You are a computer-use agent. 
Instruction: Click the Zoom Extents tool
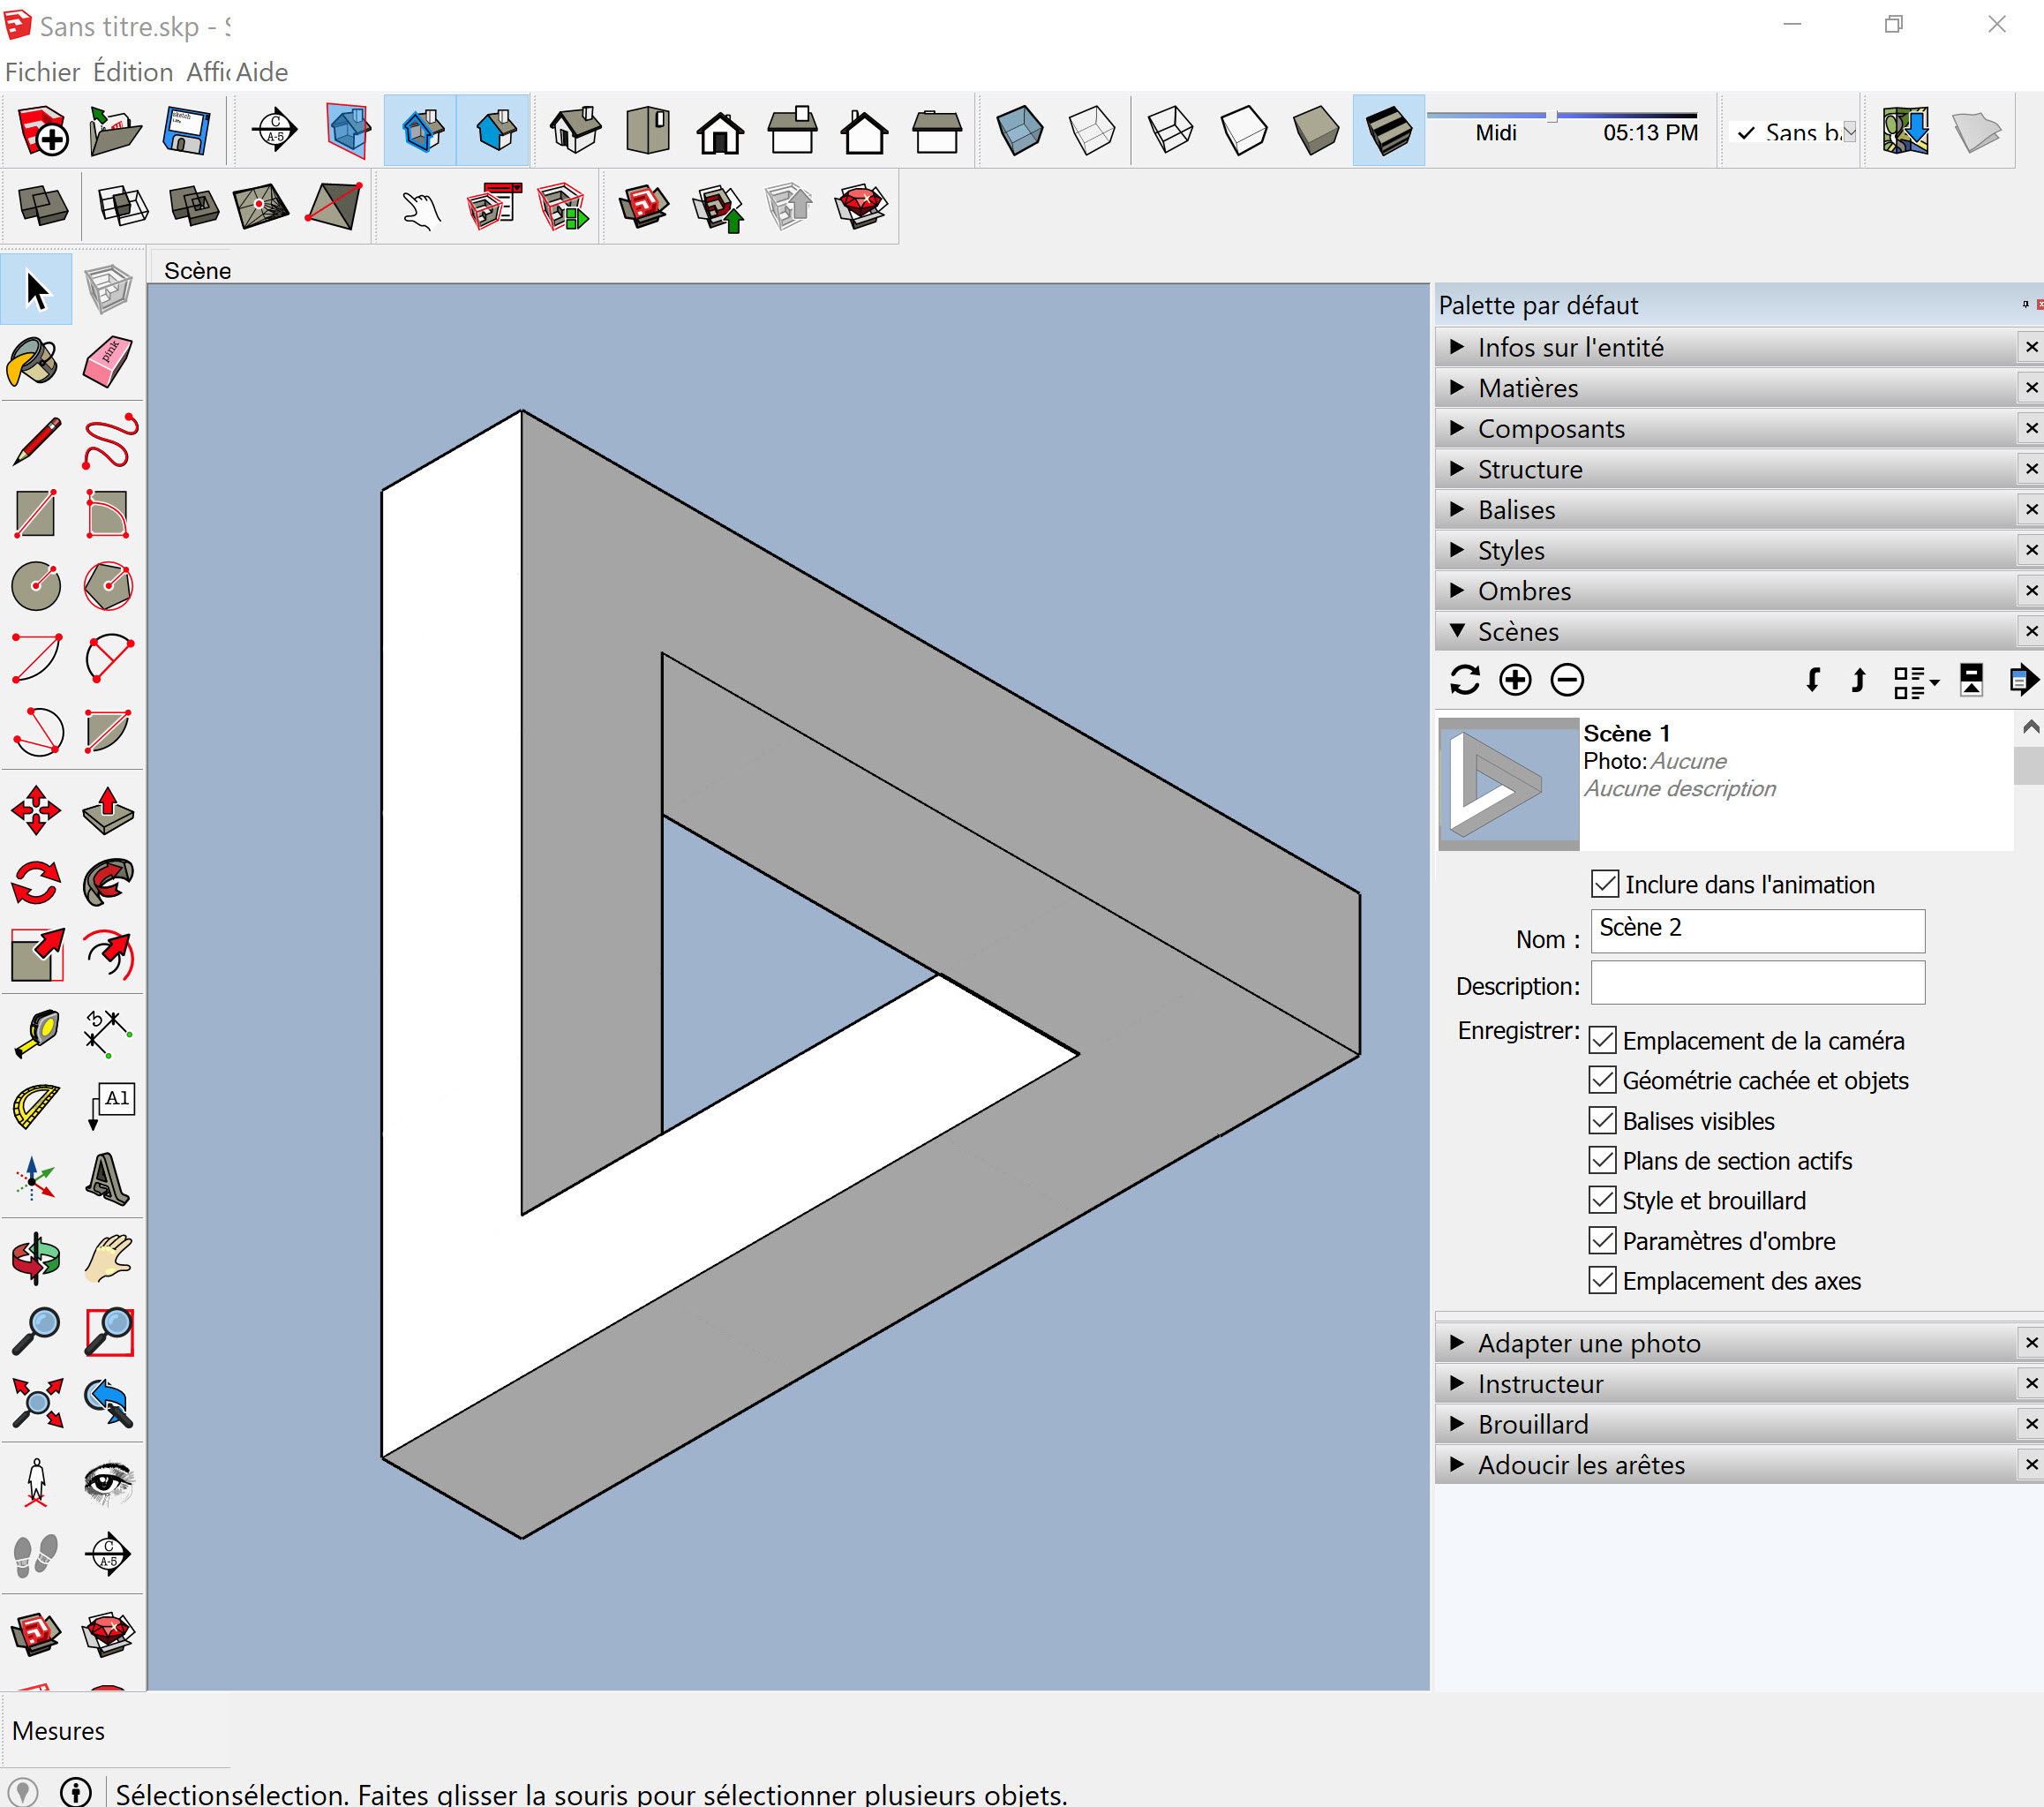pyautogui.click(x=35, y=1402)
